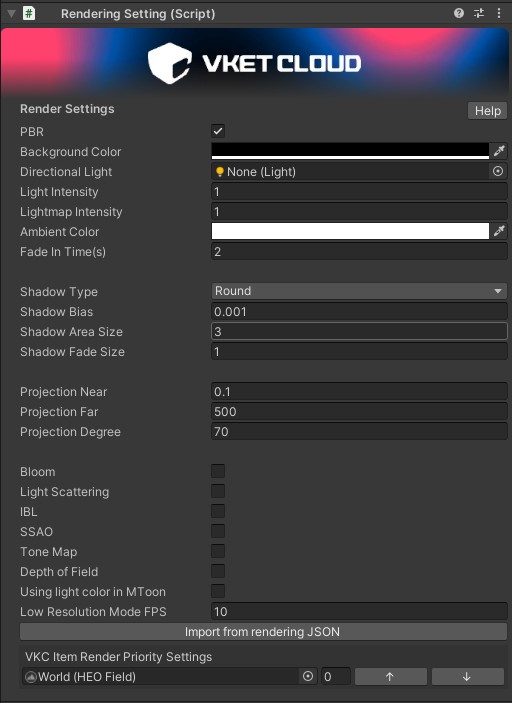Open the Shadow Type dropdown

[x=359, y=291]
